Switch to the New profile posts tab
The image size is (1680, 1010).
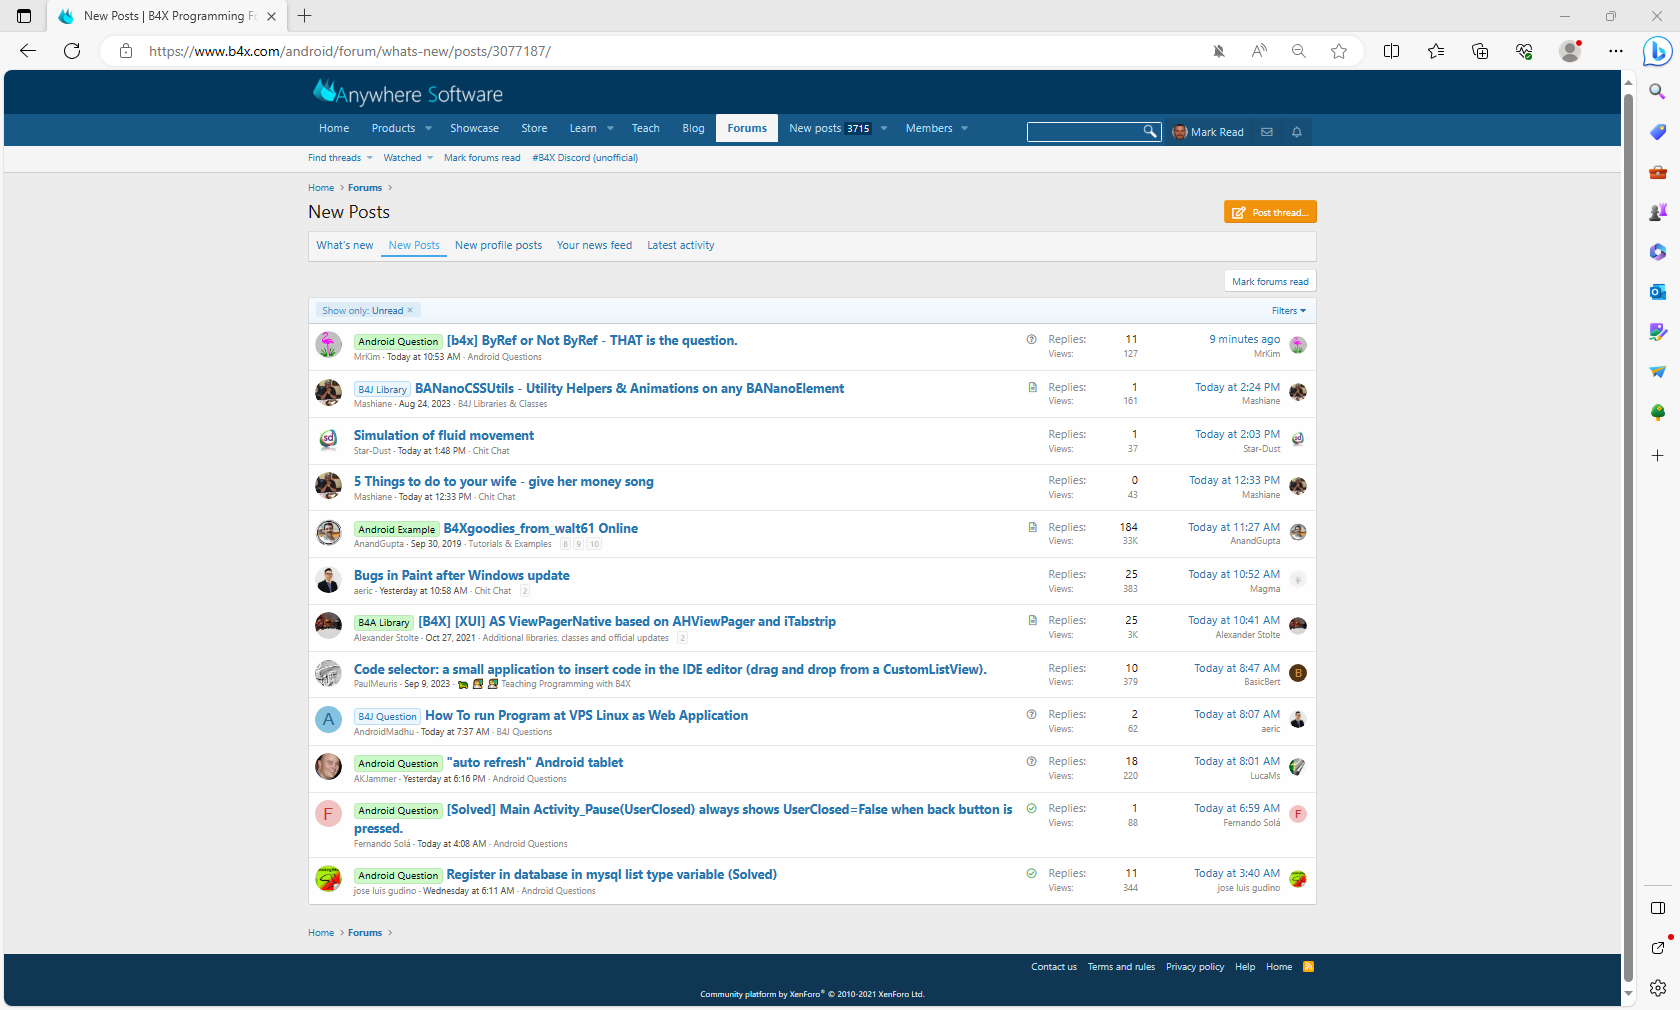(x=498, y=245)
